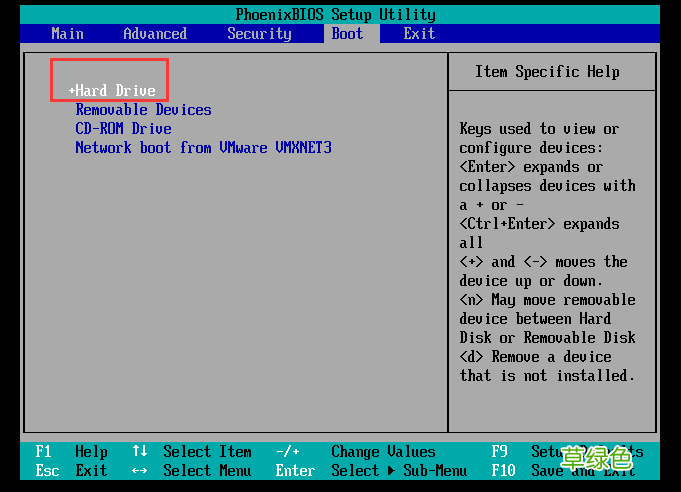Viewport: 681px width, 492px height.
Task: Select Removable Devices boot entry
Action: 143,109
